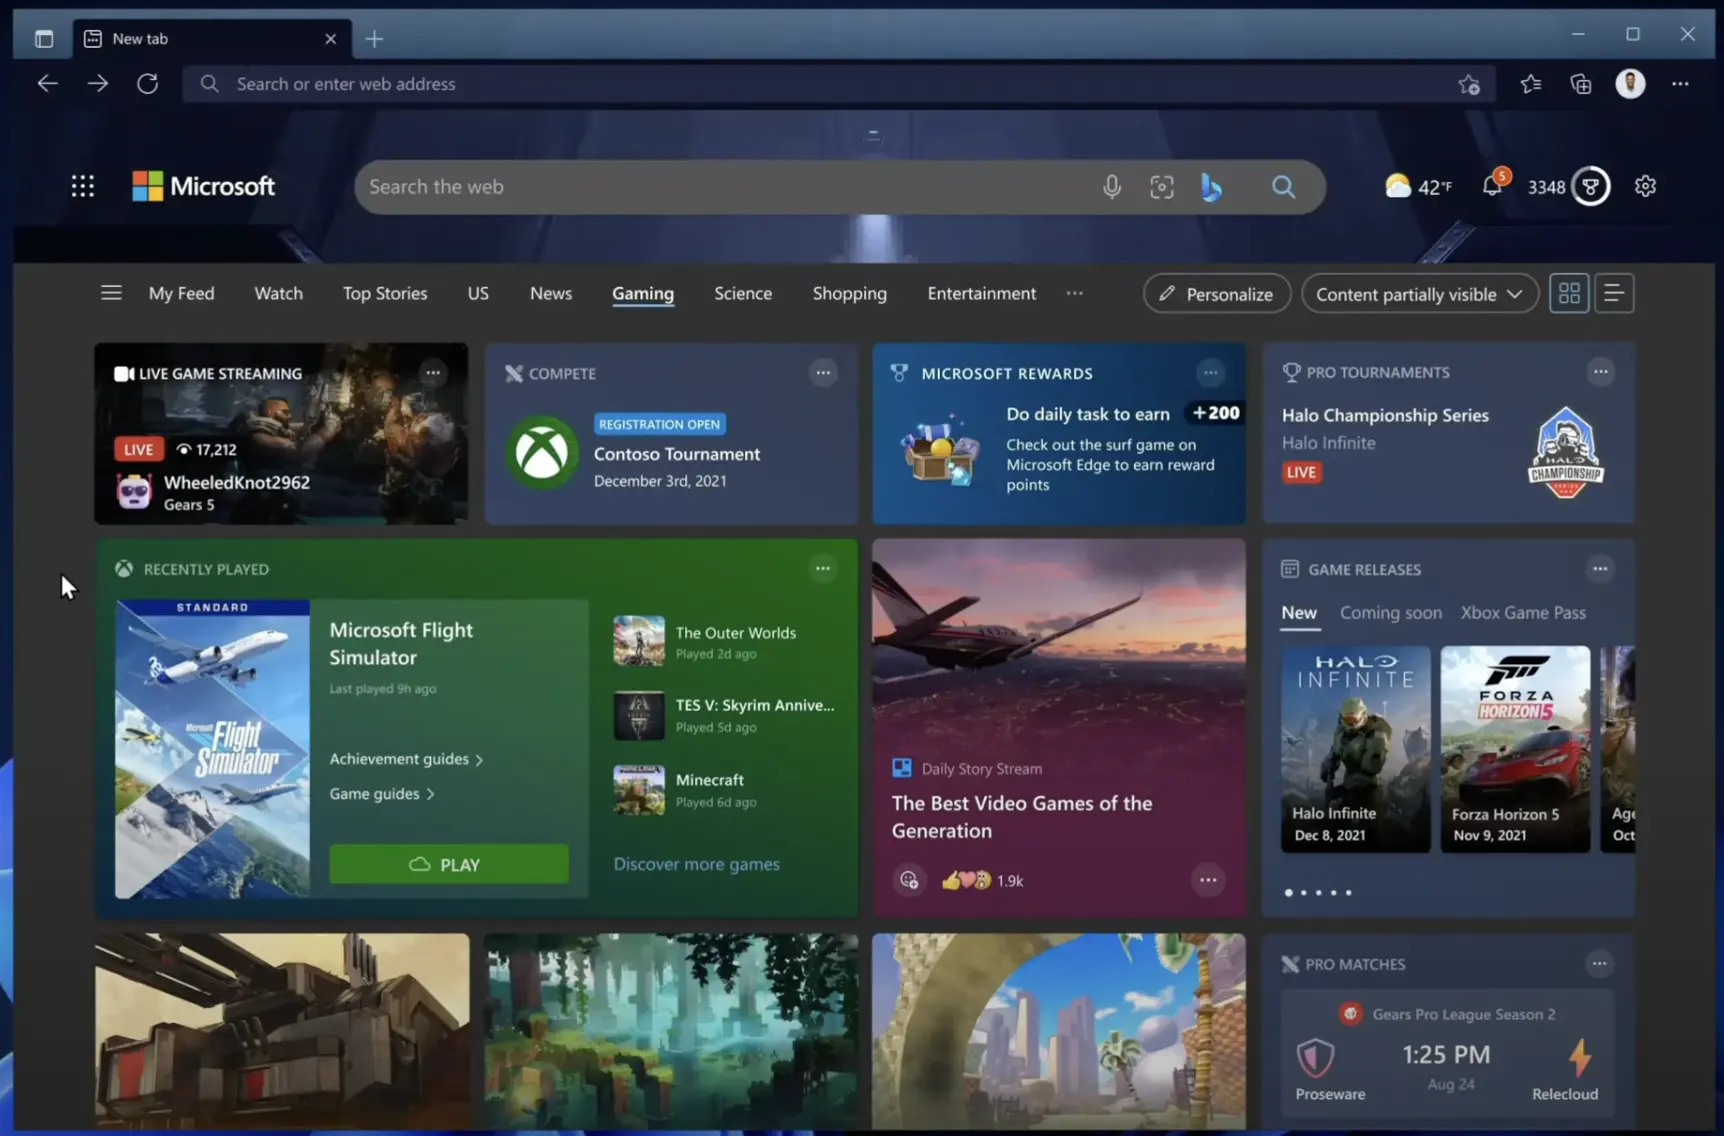Screen dimensions: 1724x1136
Task: Select the Top Stories tab
Action: pyautogui.click(x=385, y=293)
